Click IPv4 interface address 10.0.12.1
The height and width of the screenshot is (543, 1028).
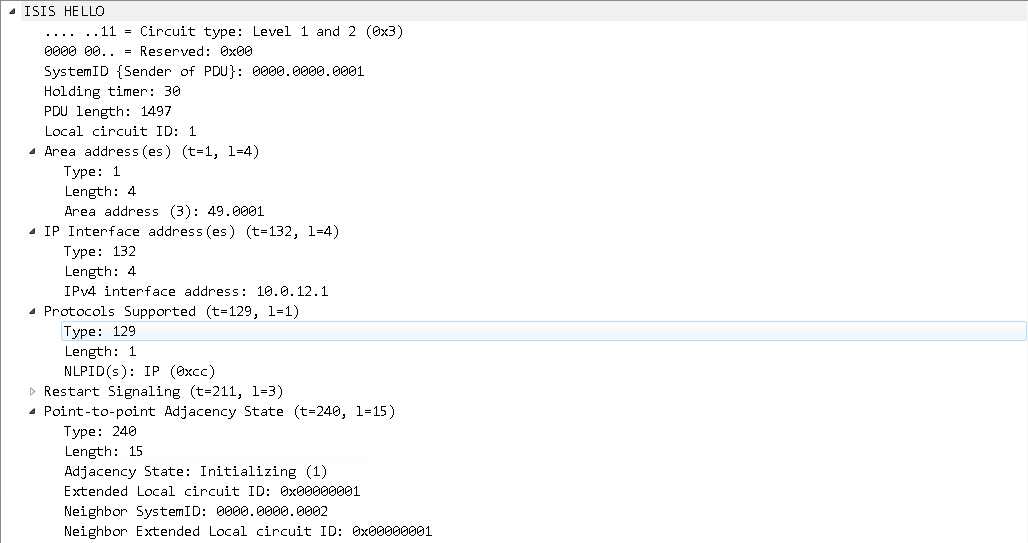pyautogui.click(x=196, y=291)
